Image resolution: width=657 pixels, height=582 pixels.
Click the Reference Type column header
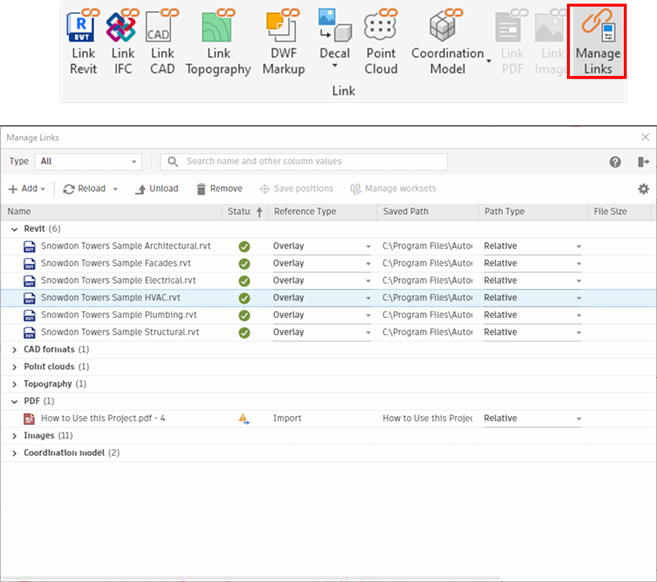click(323, 212)
